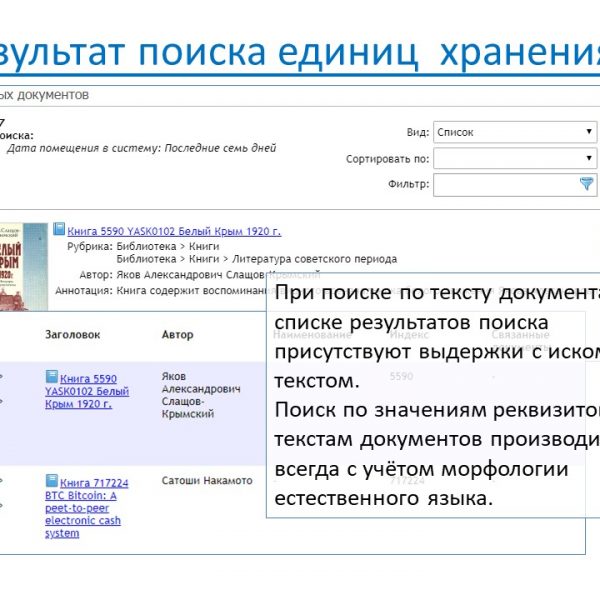Click the document icon beside the top Книга 5590 title

[59, 228]
